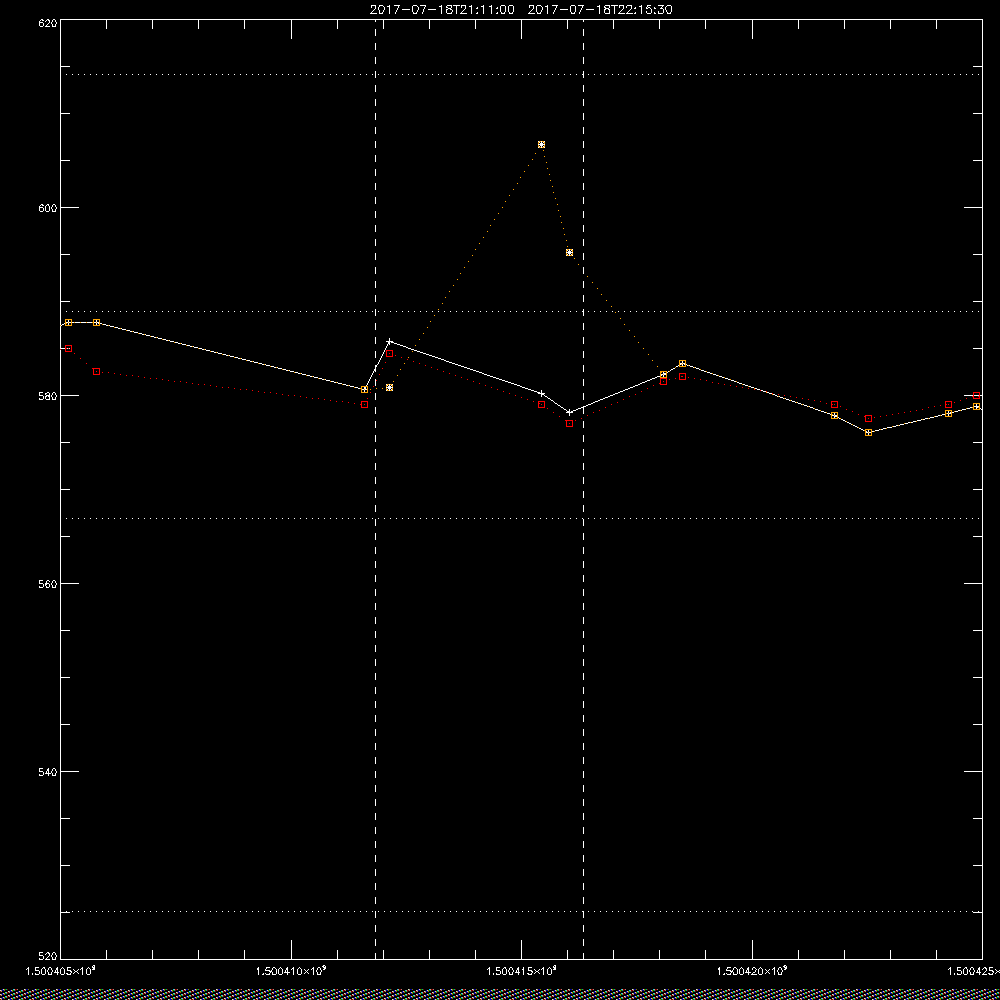This screenshot has height=1000, width=1000.
Task: Click the dotted threshold line near 567
Action: (521, 518)
